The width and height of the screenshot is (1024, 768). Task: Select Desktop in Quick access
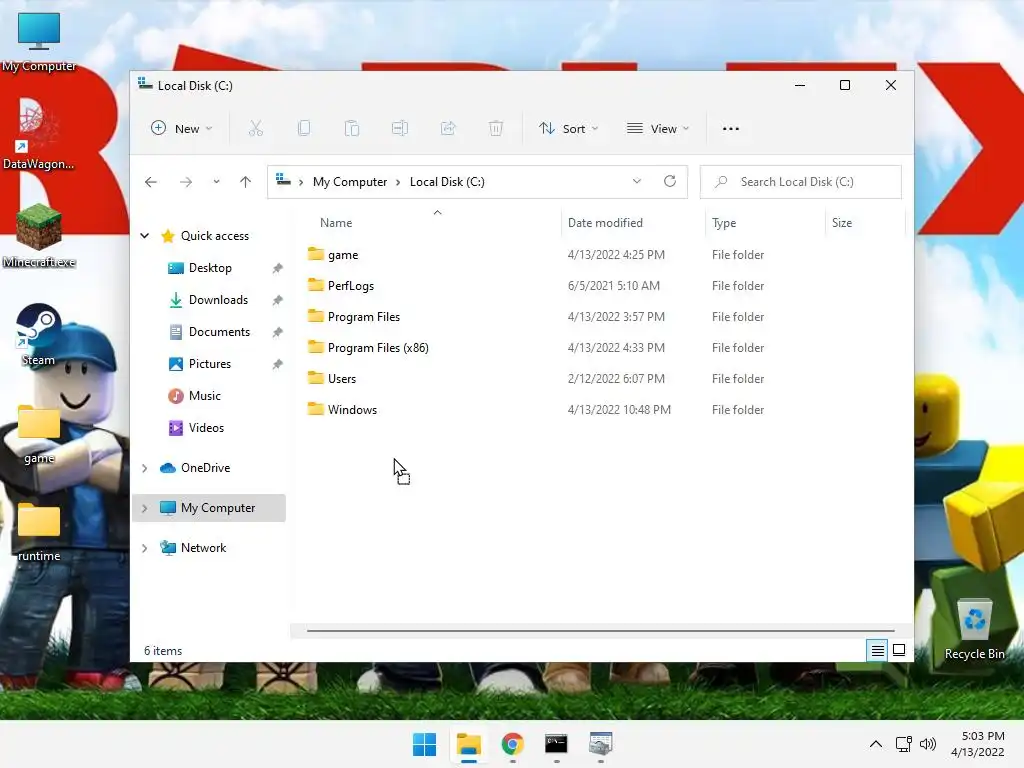point(210,268)
